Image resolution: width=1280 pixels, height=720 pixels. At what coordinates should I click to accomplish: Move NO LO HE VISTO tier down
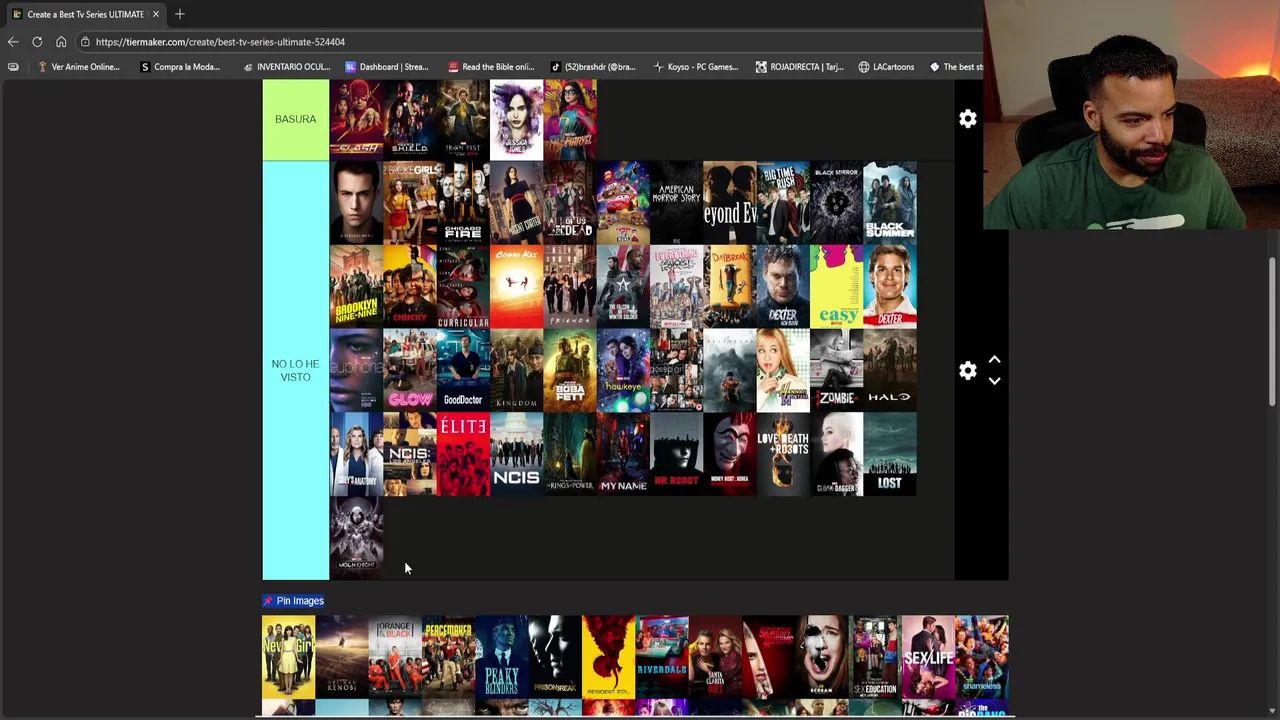coord(994,381)
